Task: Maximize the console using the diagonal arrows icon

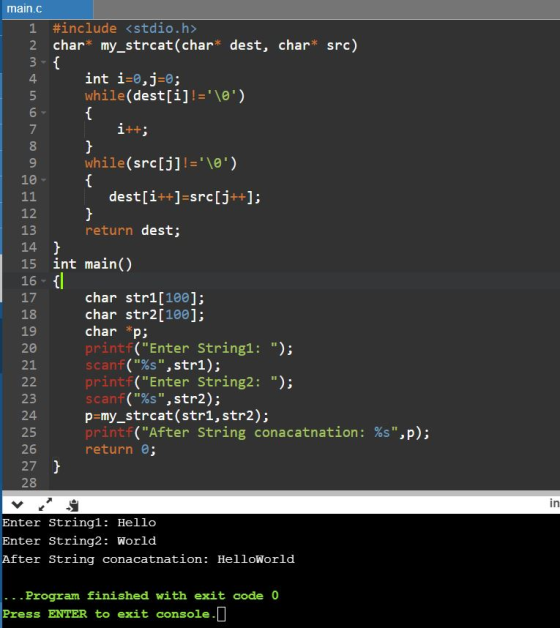Action: (x=45, y=504)
